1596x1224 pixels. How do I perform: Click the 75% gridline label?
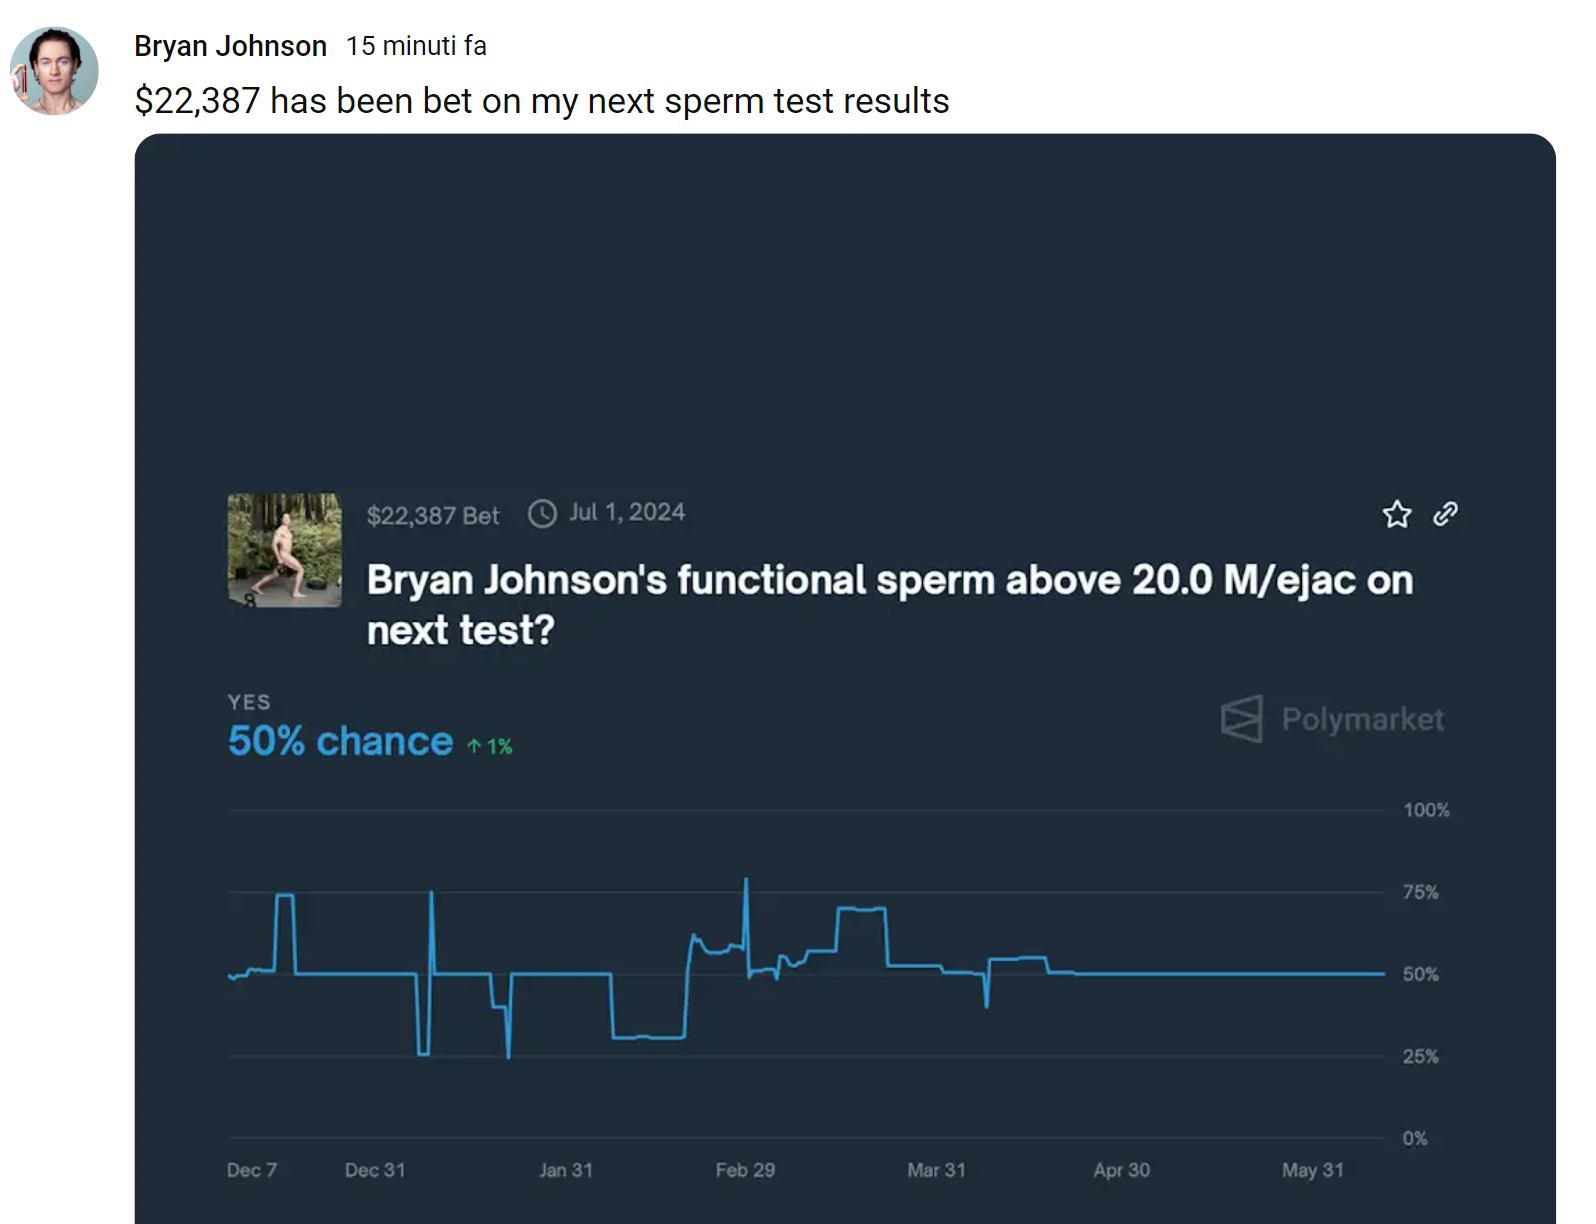(x=1420, y=891)
